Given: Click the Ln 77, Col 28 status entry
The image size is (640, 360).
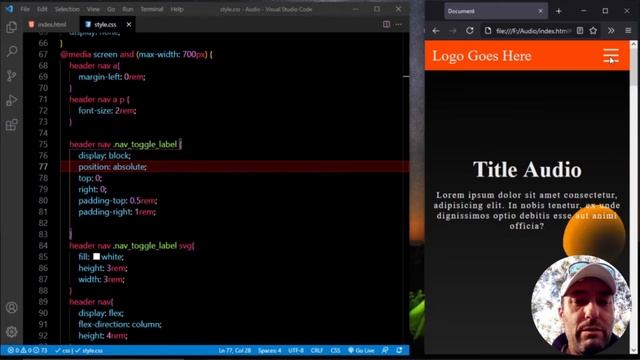Looking at the screenshot, I should point(235,350).
